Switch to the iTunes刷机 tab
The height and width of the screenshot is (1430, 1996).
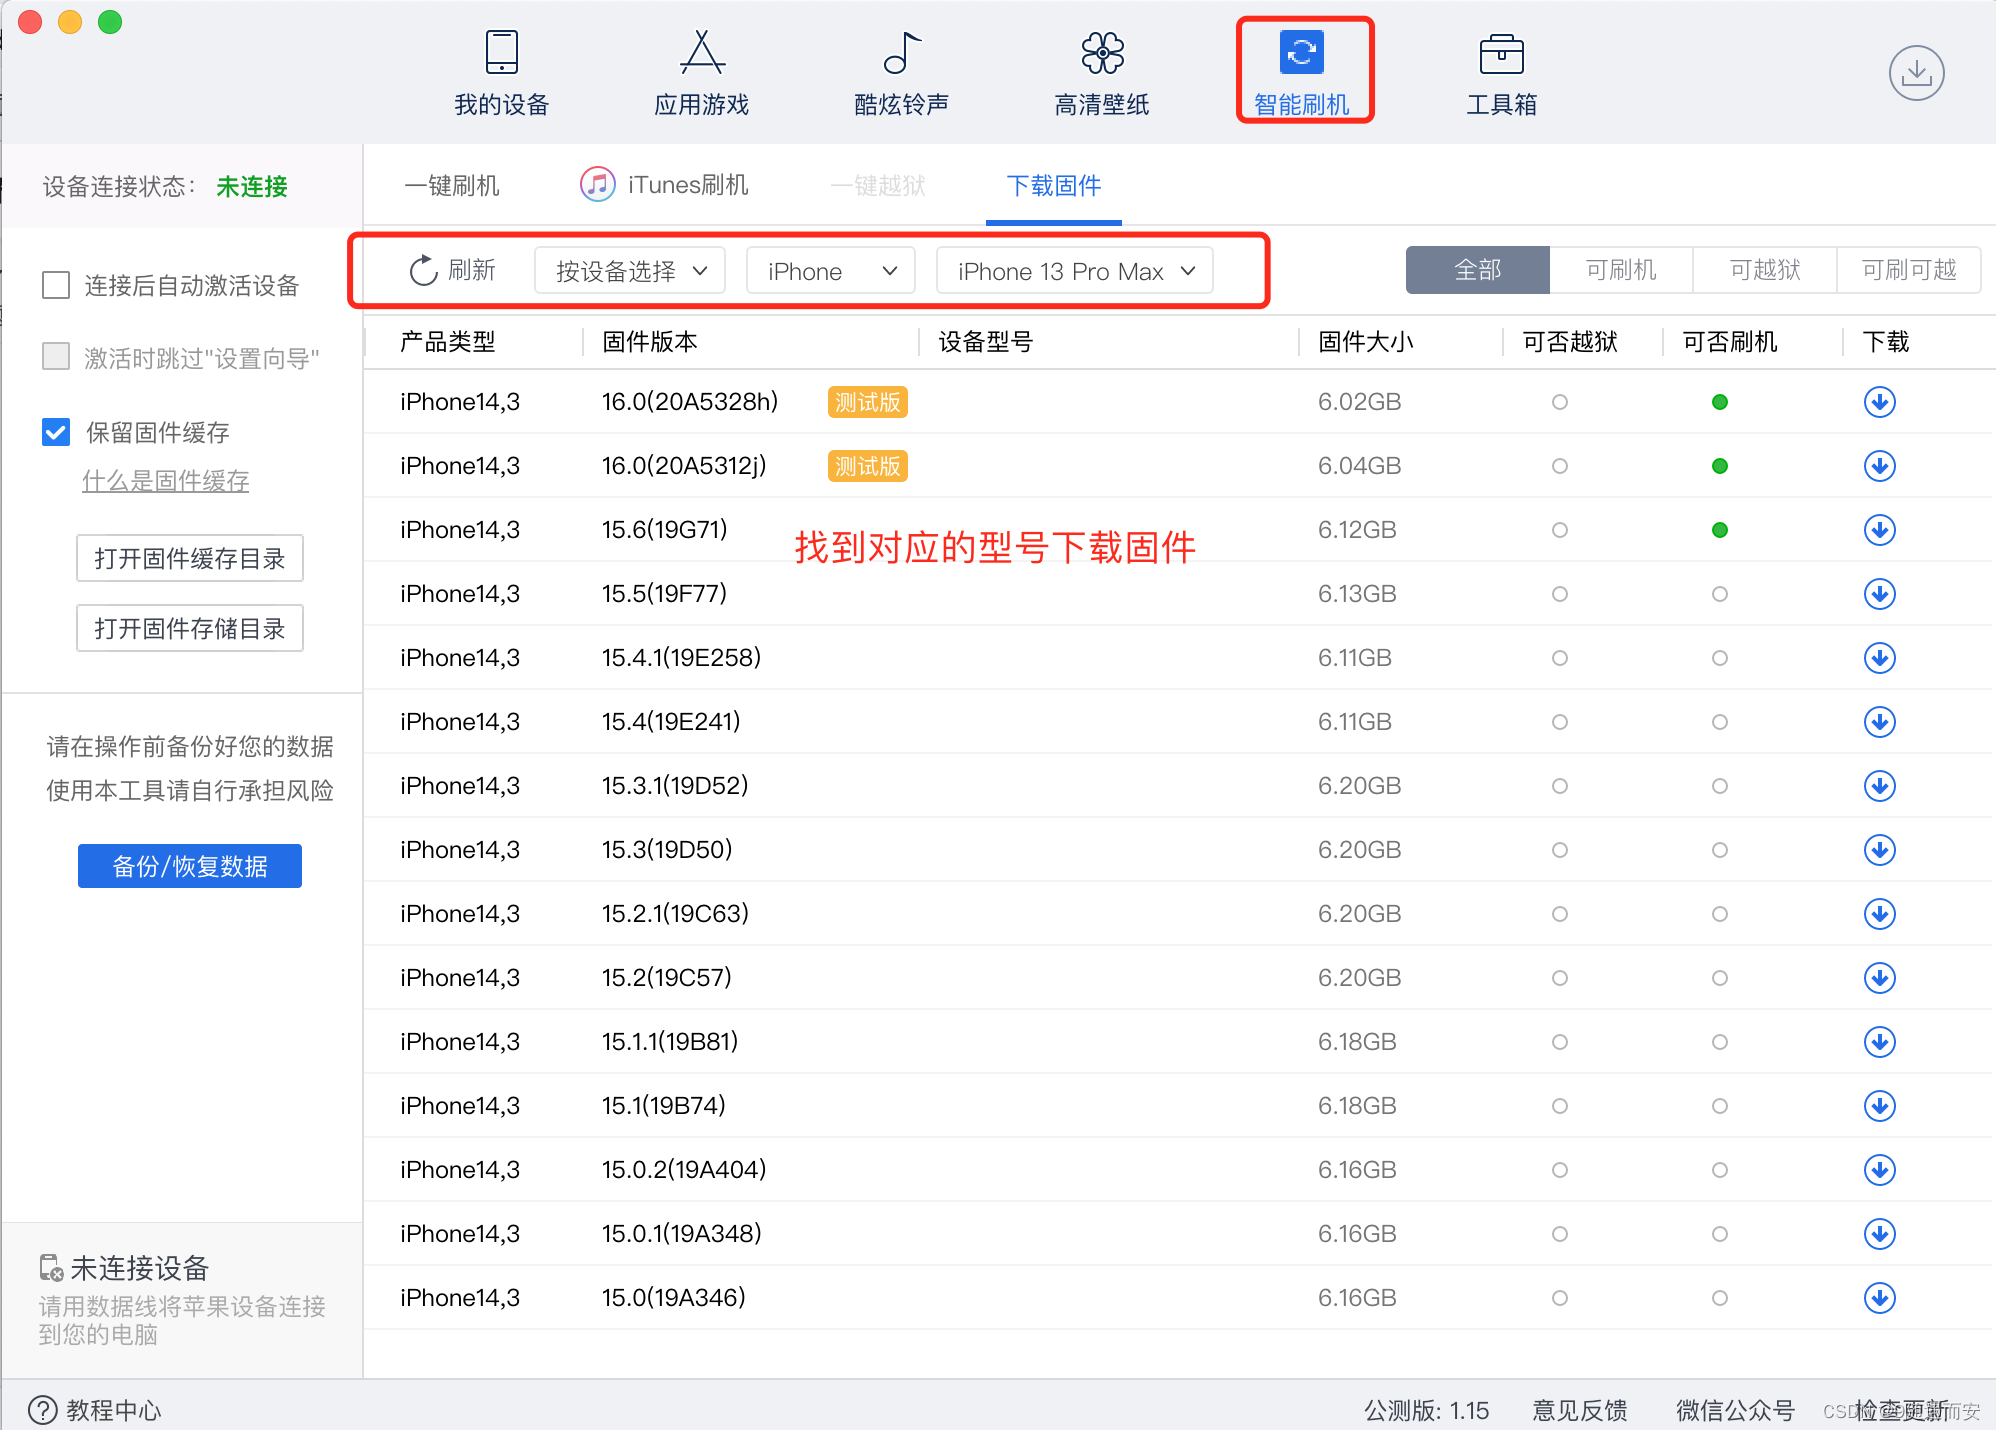click(665, 185)
